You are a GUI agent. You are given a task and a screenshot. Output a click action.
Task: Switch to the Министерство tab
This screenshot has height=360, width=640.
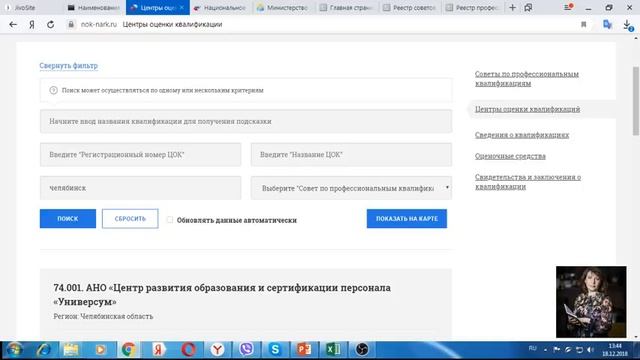[283, 7]
